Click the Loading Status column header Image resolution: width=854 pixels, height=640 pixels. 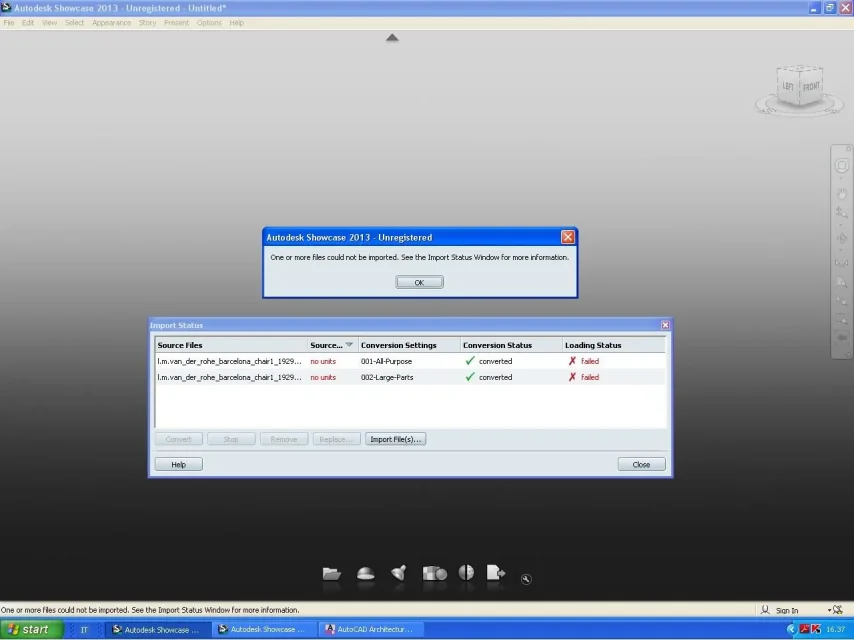click(x=614, y=345)
